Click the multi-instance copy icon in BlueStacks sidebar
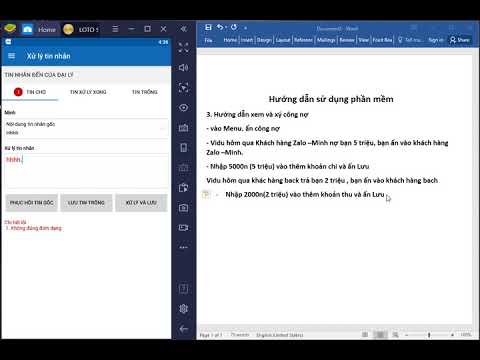Screen dimensions: 480x360 point(184,188)
